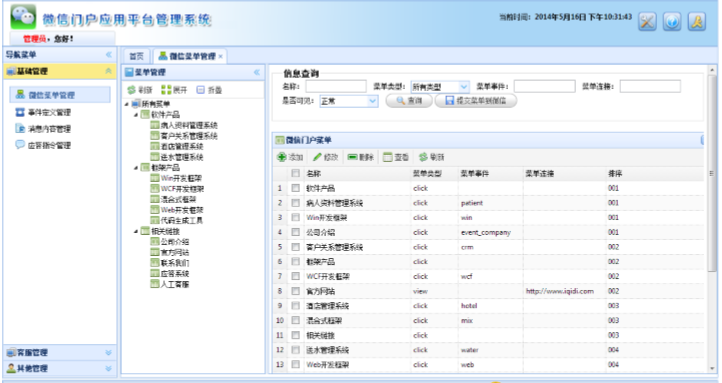The height and width of the screenshot is (383, 722).
Task: Click the pencil 修改 edit icon
Action: click(317, 157)
